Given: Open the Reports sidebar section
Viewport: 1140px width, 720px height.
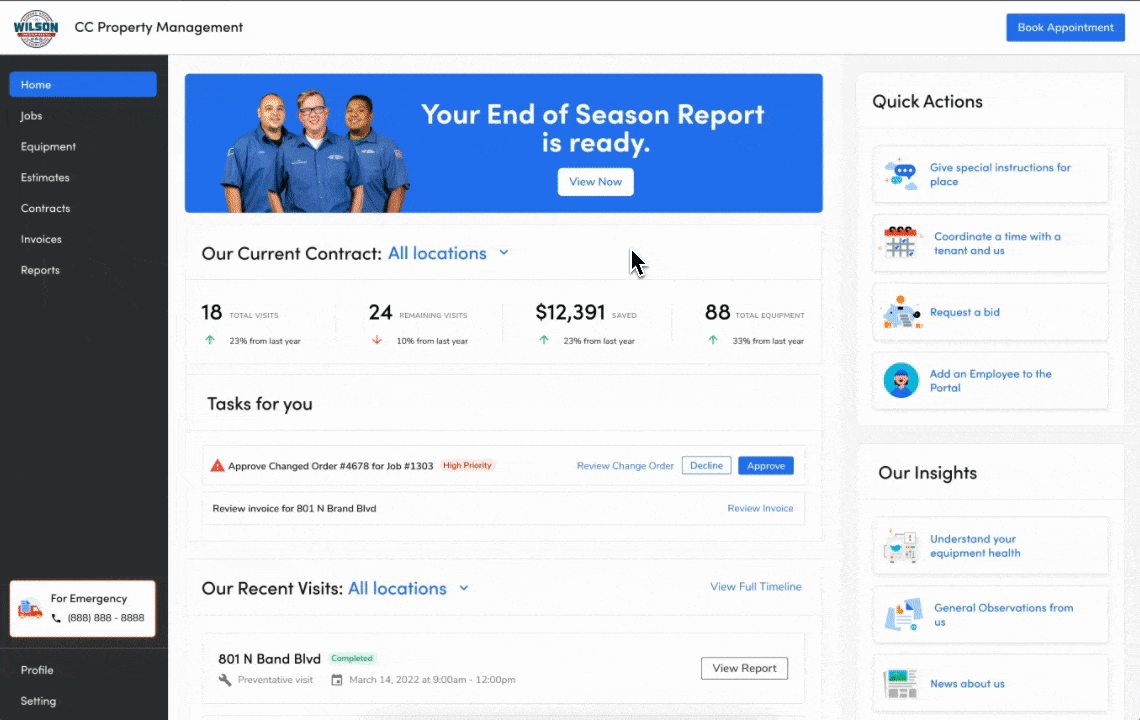Looking at the screenshot, I should coord(40,270).
